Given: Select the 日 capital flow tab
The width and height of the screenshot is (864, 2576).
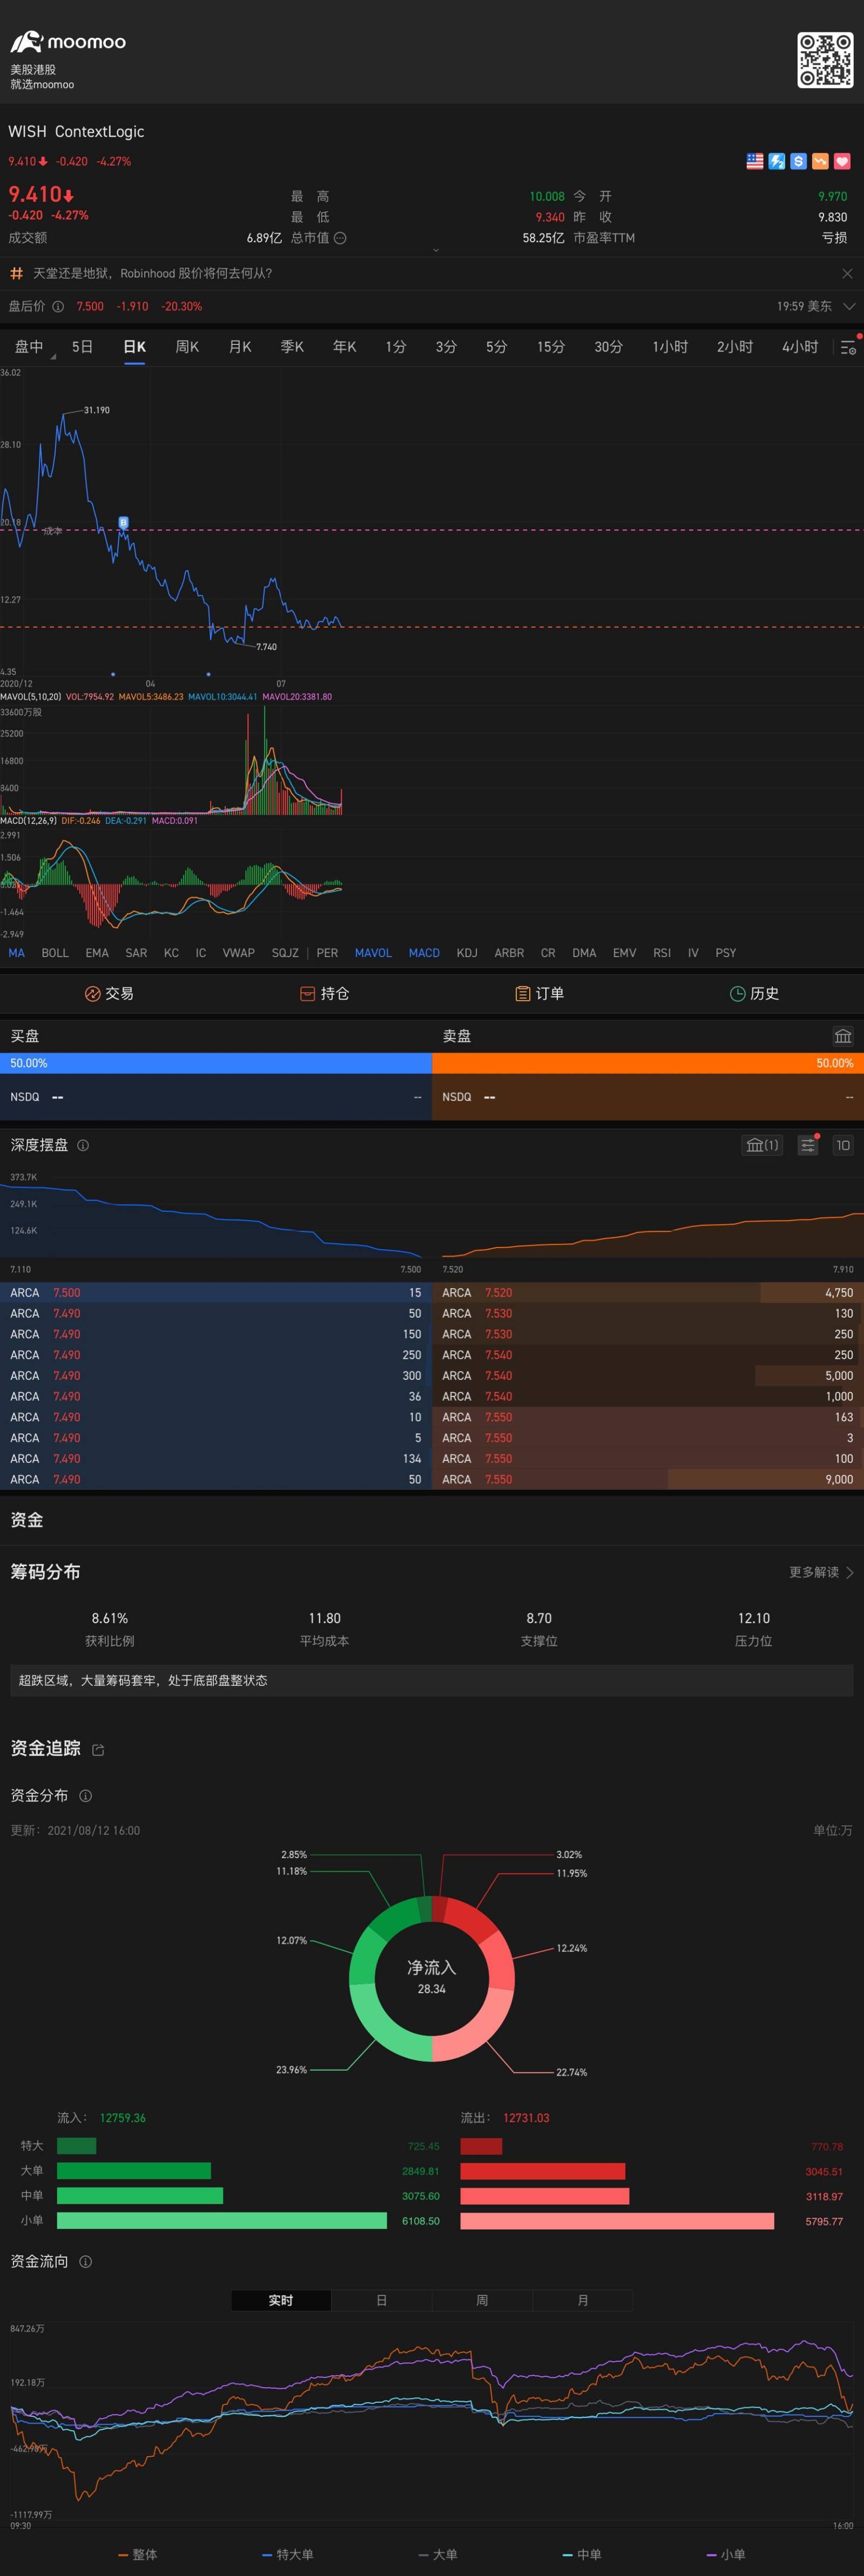Looking at the screenshot, I should (381, 2300).
